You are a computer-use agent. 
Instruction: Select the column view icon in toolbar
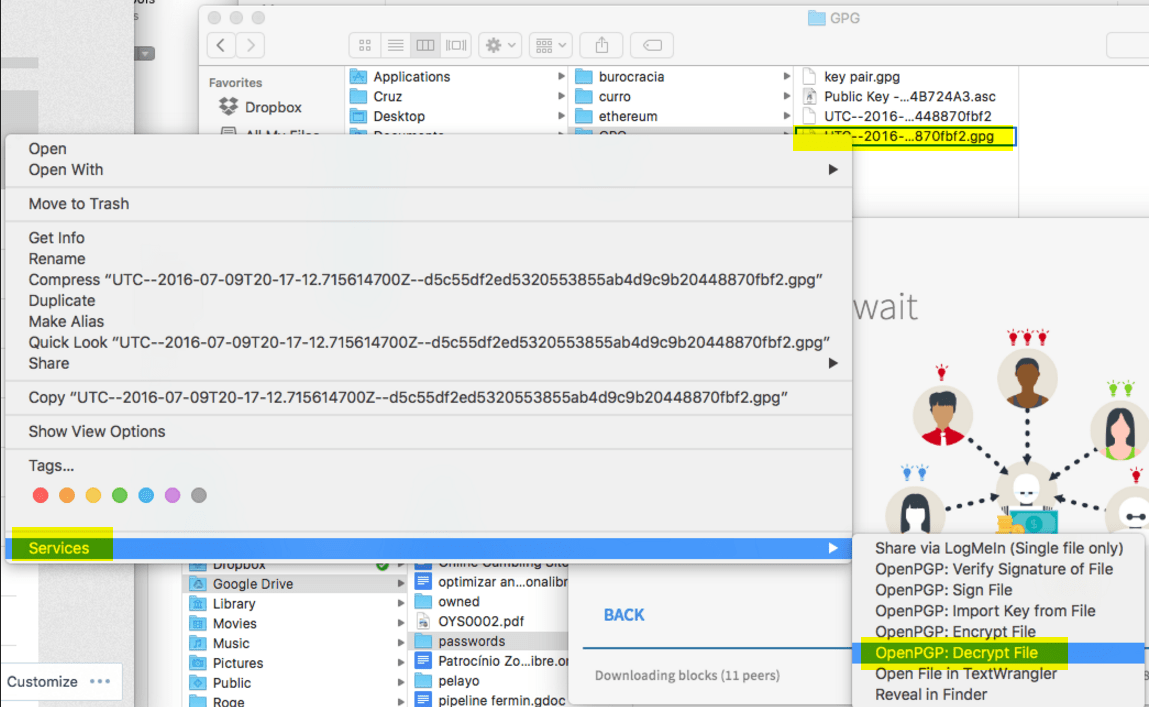[x=425, y=45]
